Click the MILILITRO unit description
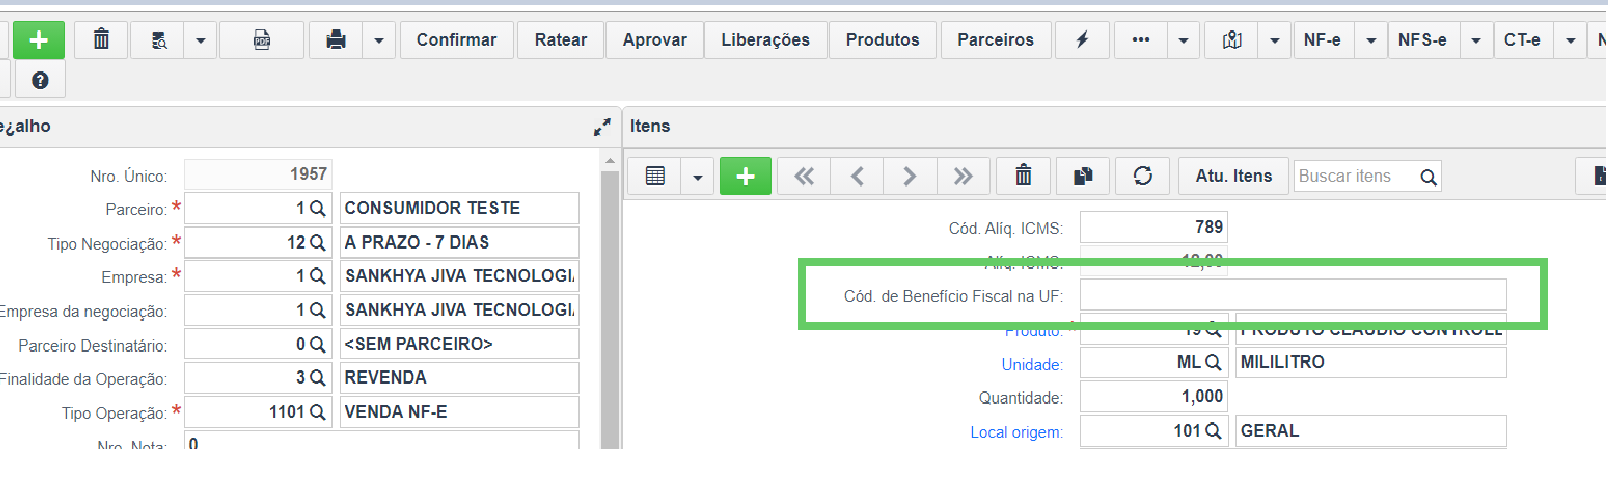 click(x=1283, y=362)
